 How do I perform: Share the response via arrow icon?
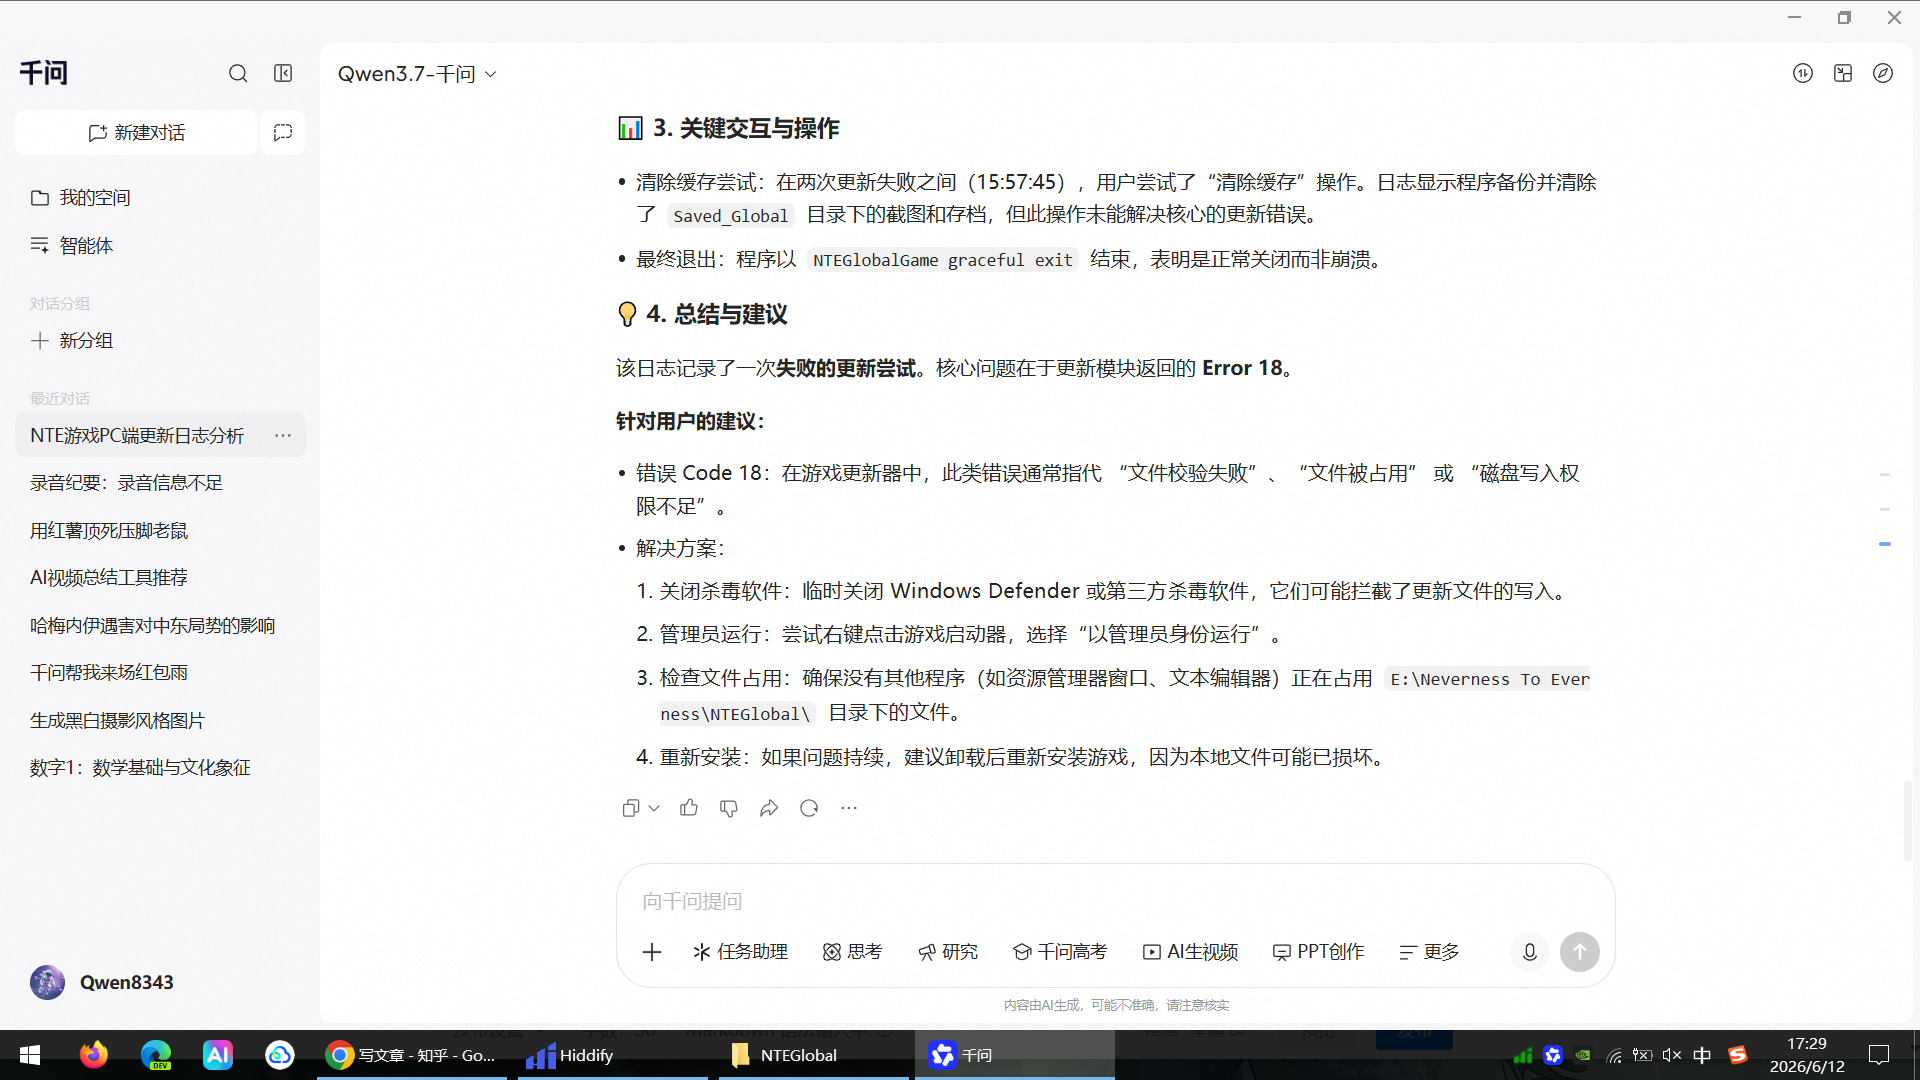[769, 808]
